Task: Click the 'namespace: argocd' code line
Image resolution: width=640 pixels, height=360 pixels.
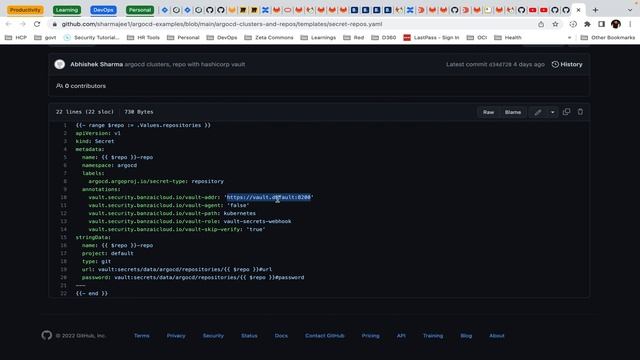Action: [109, 165]
